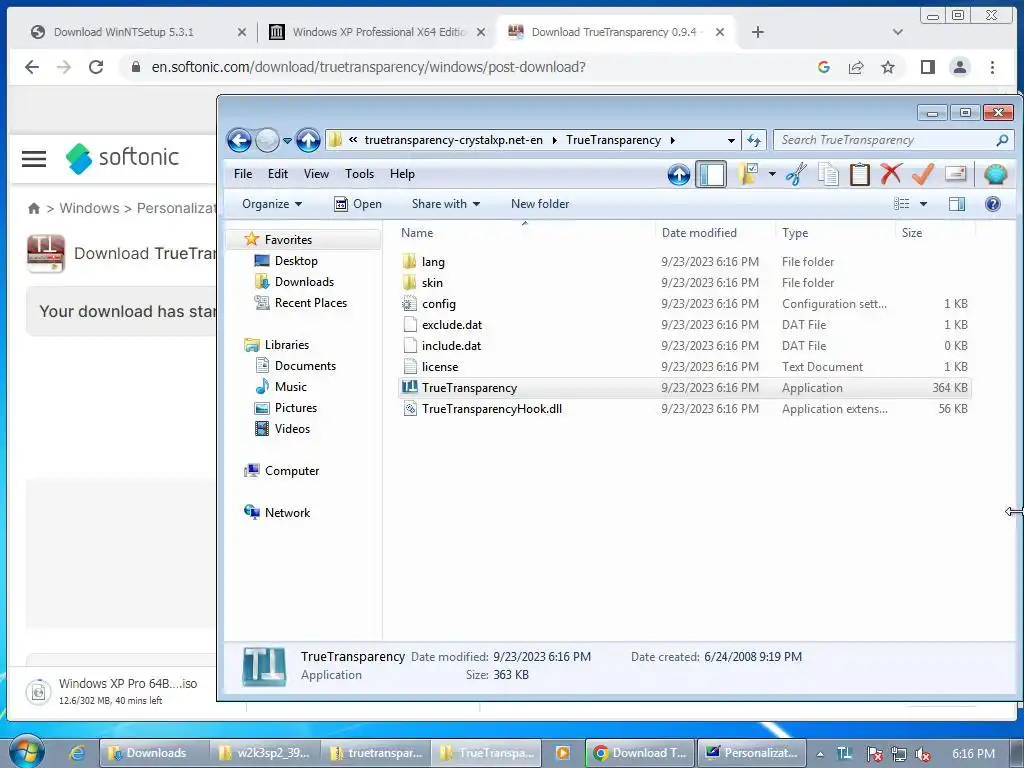Select the skin folder
The image size is (1024, 768).
click(x=432, y=283)
